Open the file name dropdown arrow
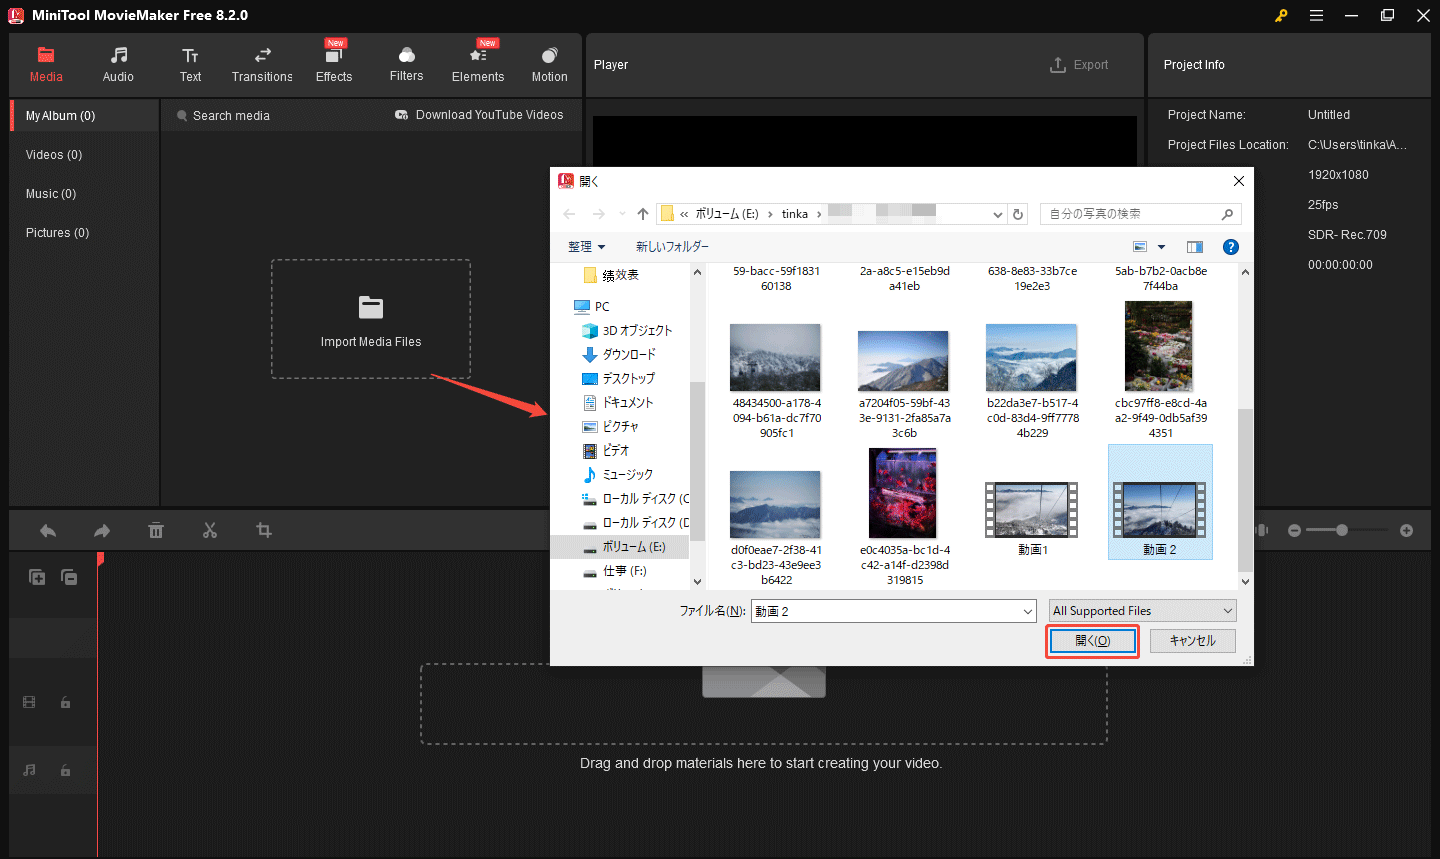Image resolution: width=1440 pixels, height=859 pixels. click(x=1028, y=611)
